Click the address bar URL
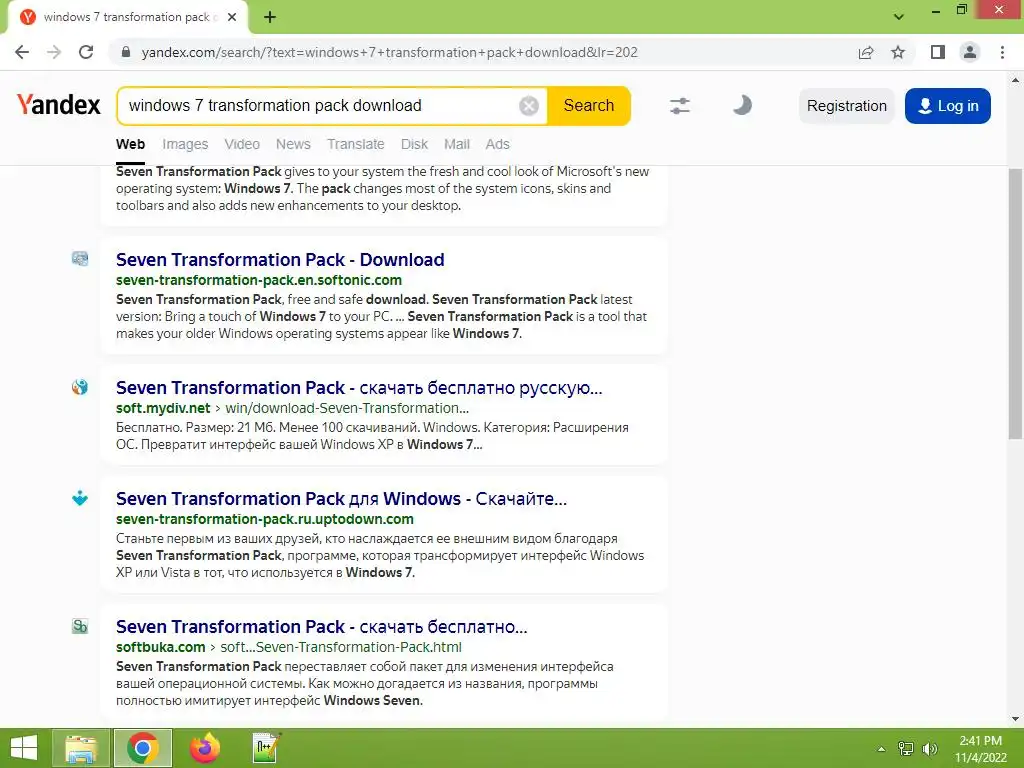The width and height of the screenshot is (1024, 768). coord(389,52)
